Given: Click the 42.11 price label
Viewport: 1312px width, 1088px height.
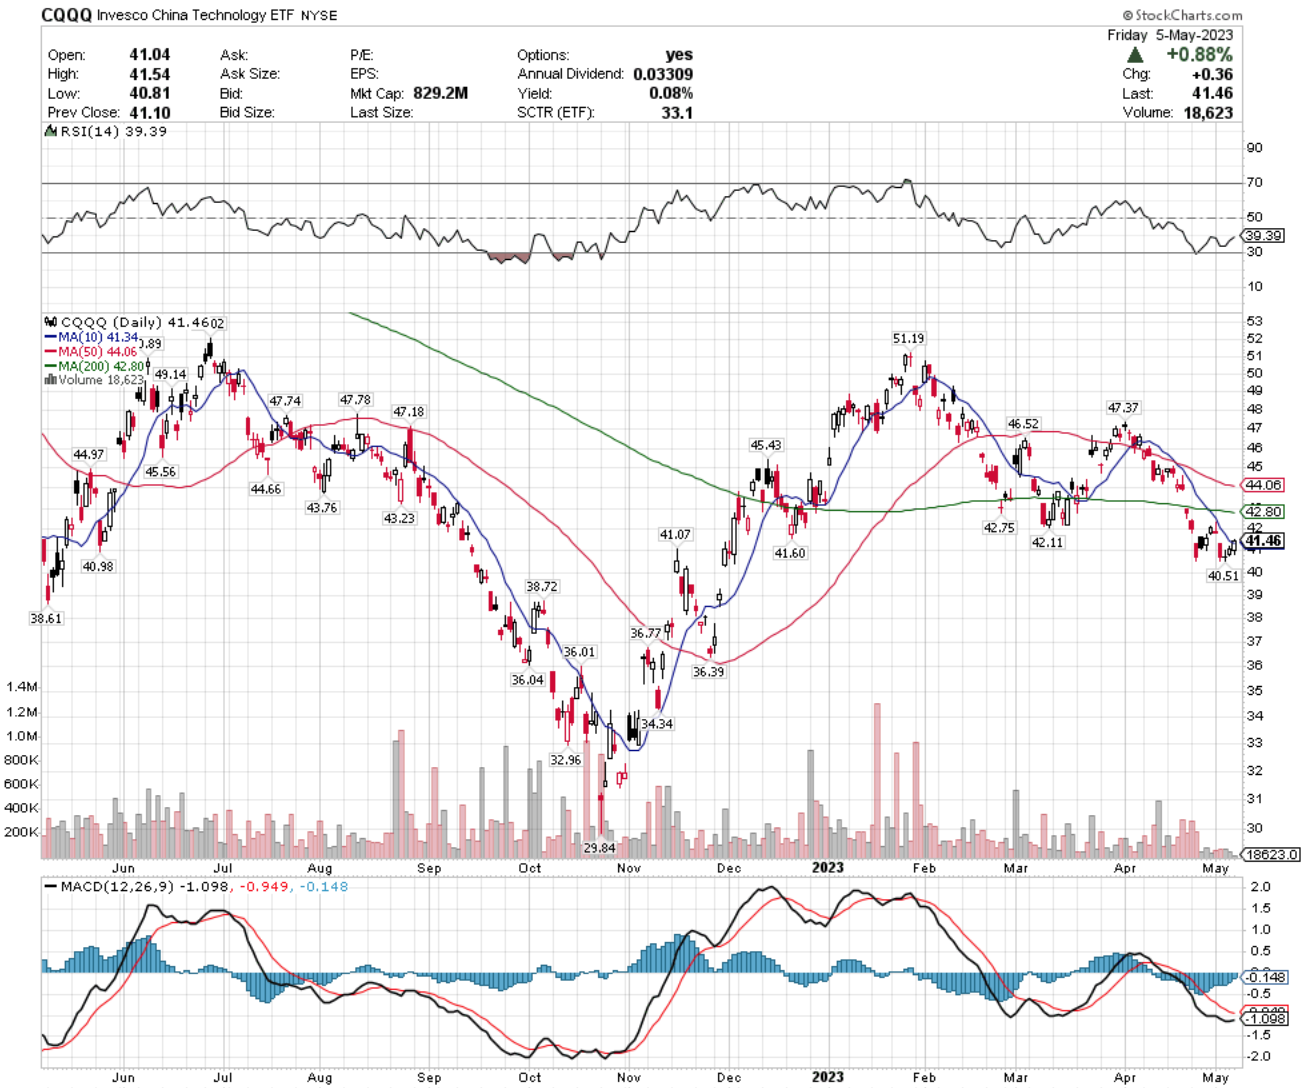Looking at the screenshot, I should click(1047, 543).
